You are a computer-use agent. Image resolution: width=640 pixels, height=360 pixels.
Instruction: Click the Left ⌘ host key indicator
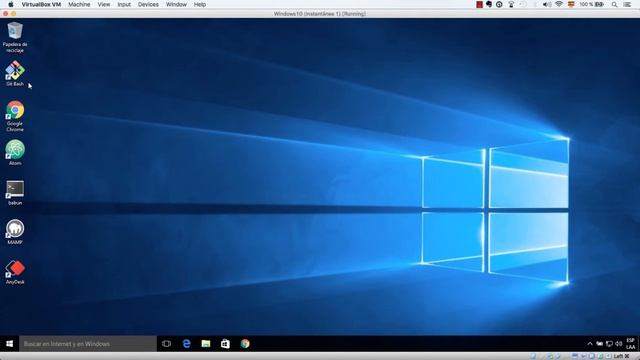coord(621,356)
